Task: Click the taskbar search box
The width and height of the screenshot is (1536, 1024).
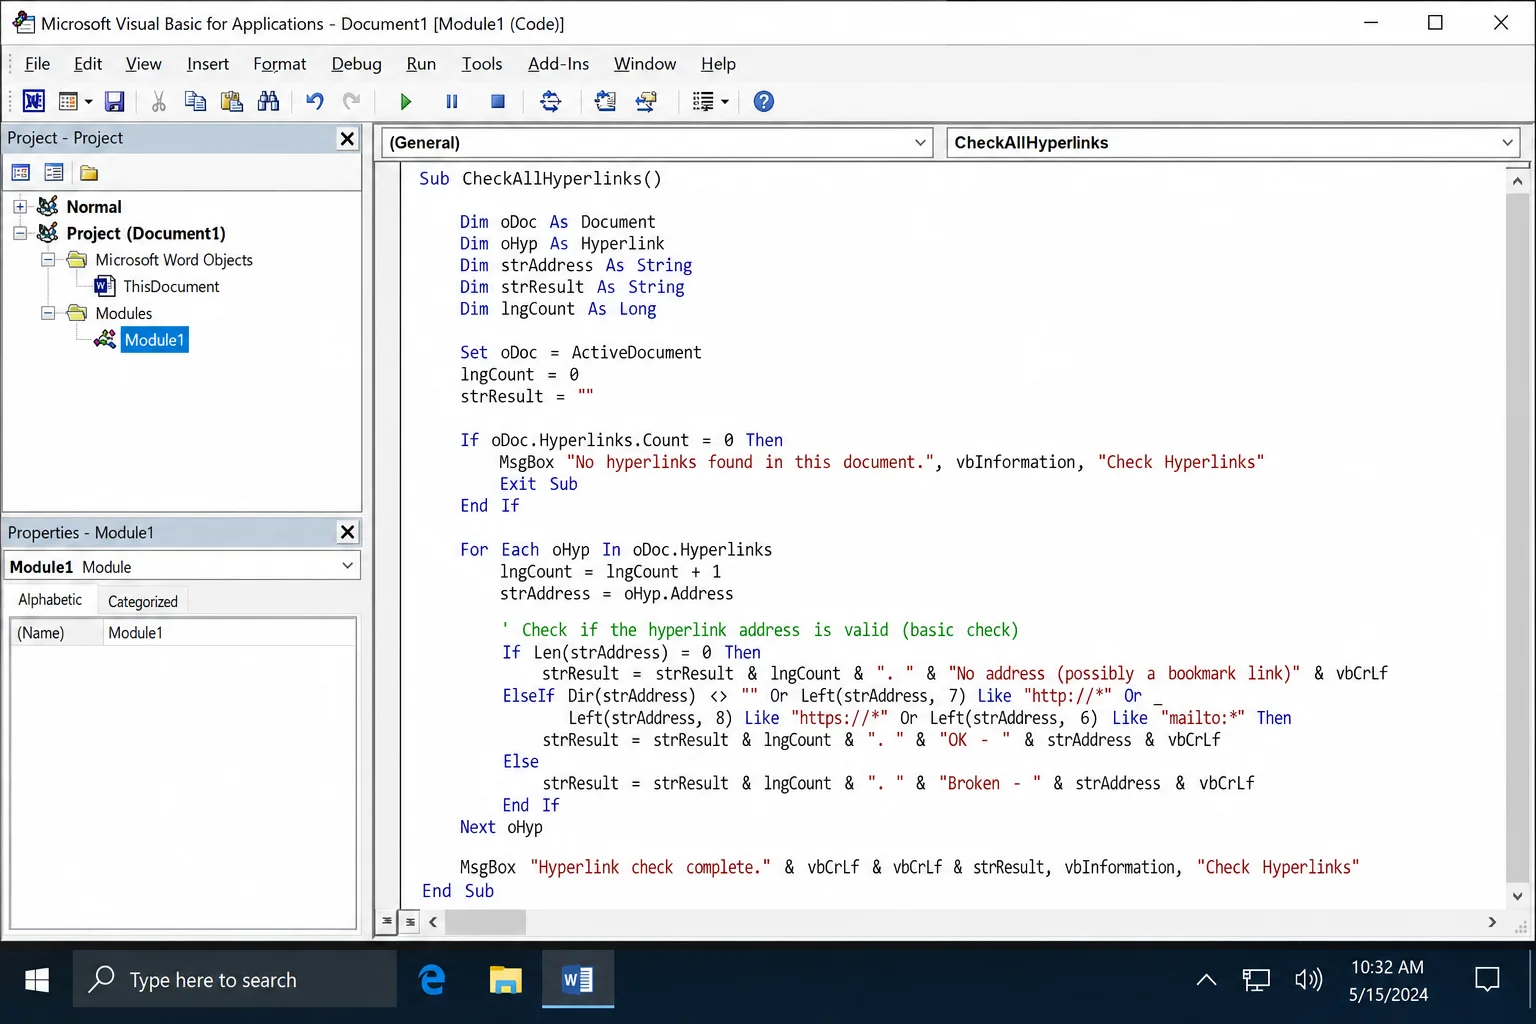Action: coord(234,979)
